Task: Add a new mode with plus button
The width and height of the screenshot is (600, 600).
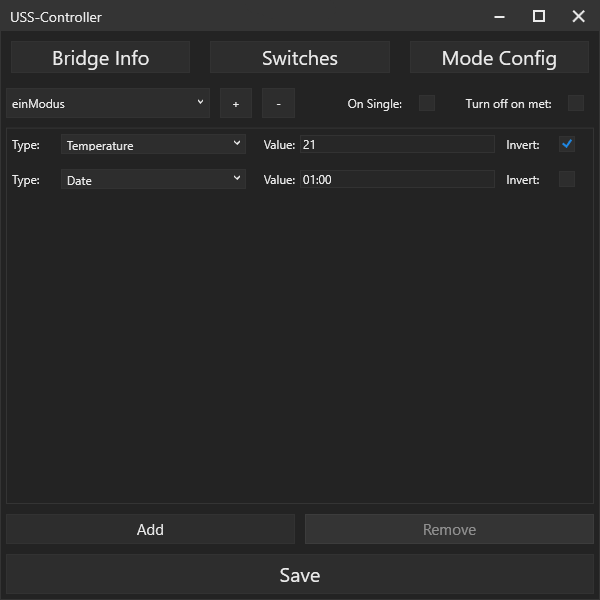Action: click(x=236, y=103)
